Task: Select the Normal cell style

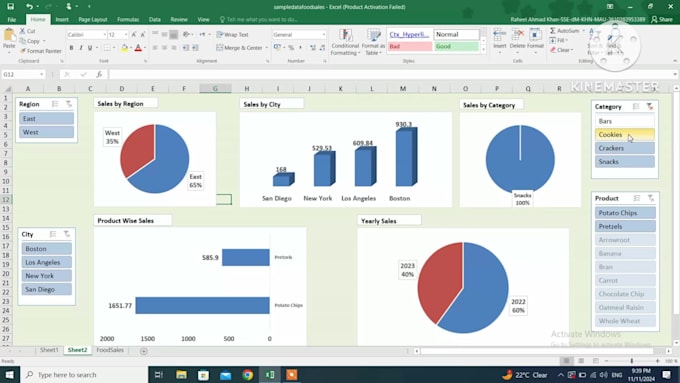Action: click(x=456, y=34)
